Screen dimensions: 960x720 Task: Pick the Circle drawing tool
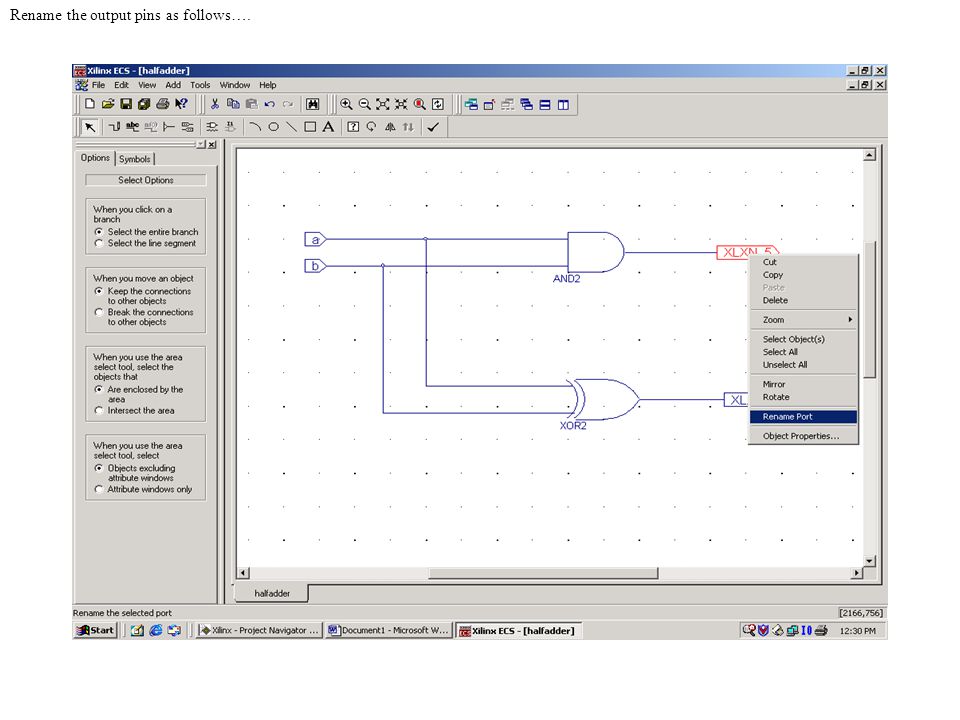point(274,127)
